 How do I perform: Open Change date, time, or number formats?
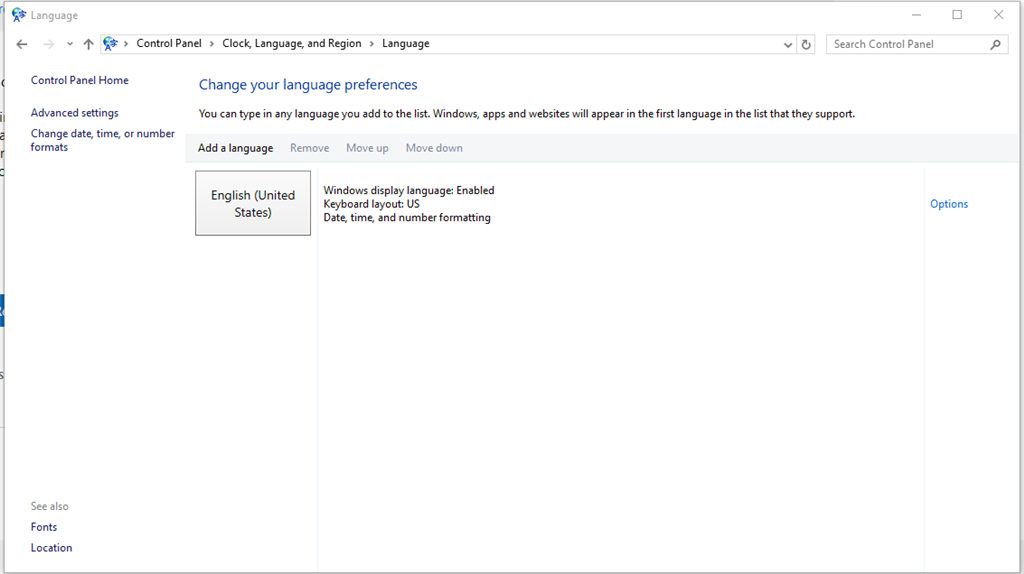103,140
